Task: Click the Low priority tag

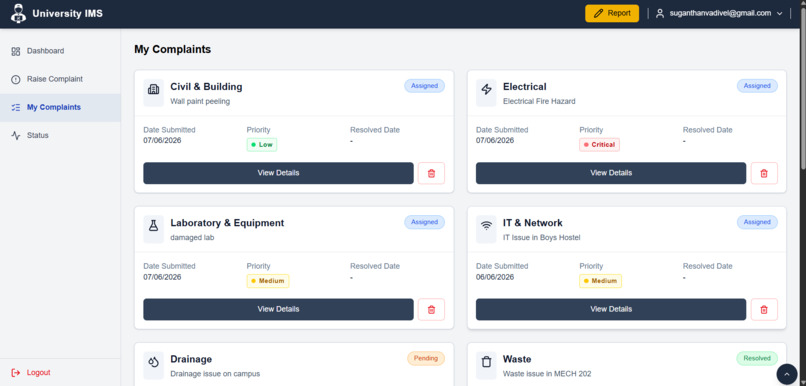Action: pos(262,145)
